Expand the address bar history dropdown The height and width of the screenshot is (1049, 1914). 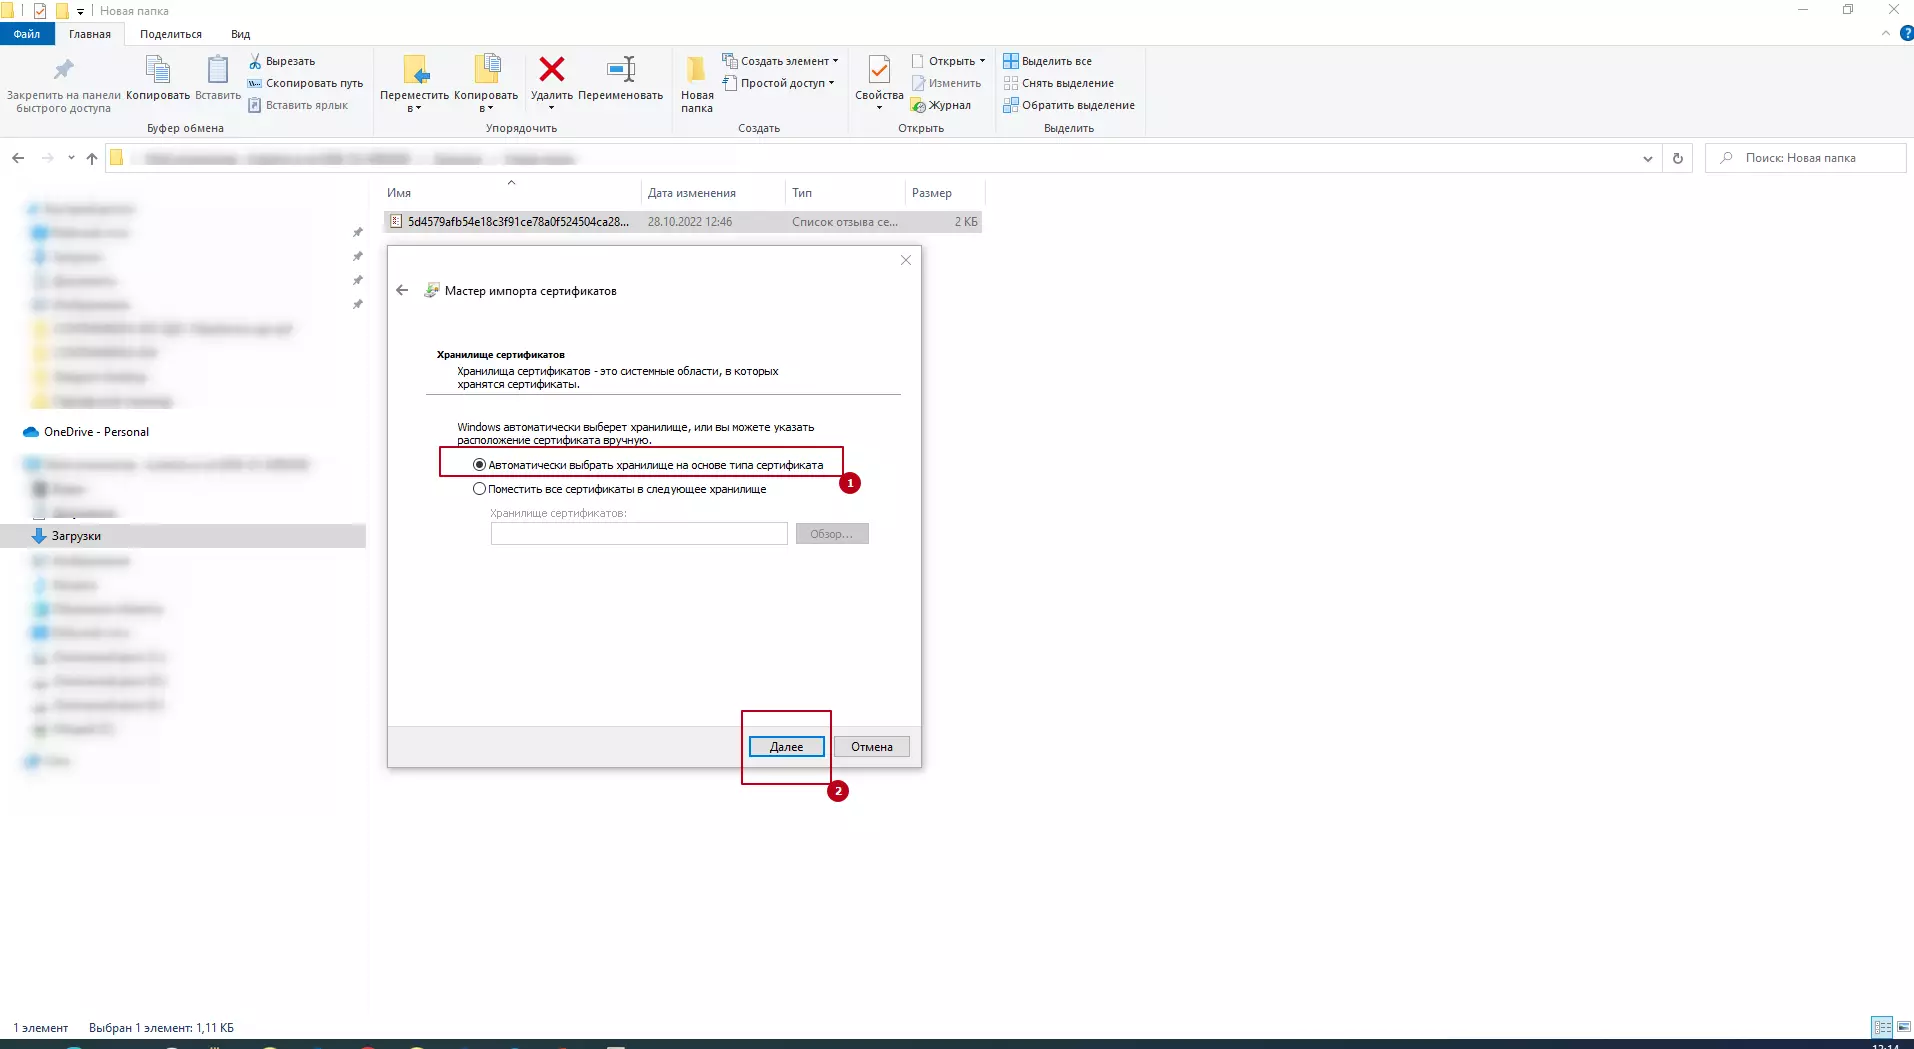(x=1648, y=158)
